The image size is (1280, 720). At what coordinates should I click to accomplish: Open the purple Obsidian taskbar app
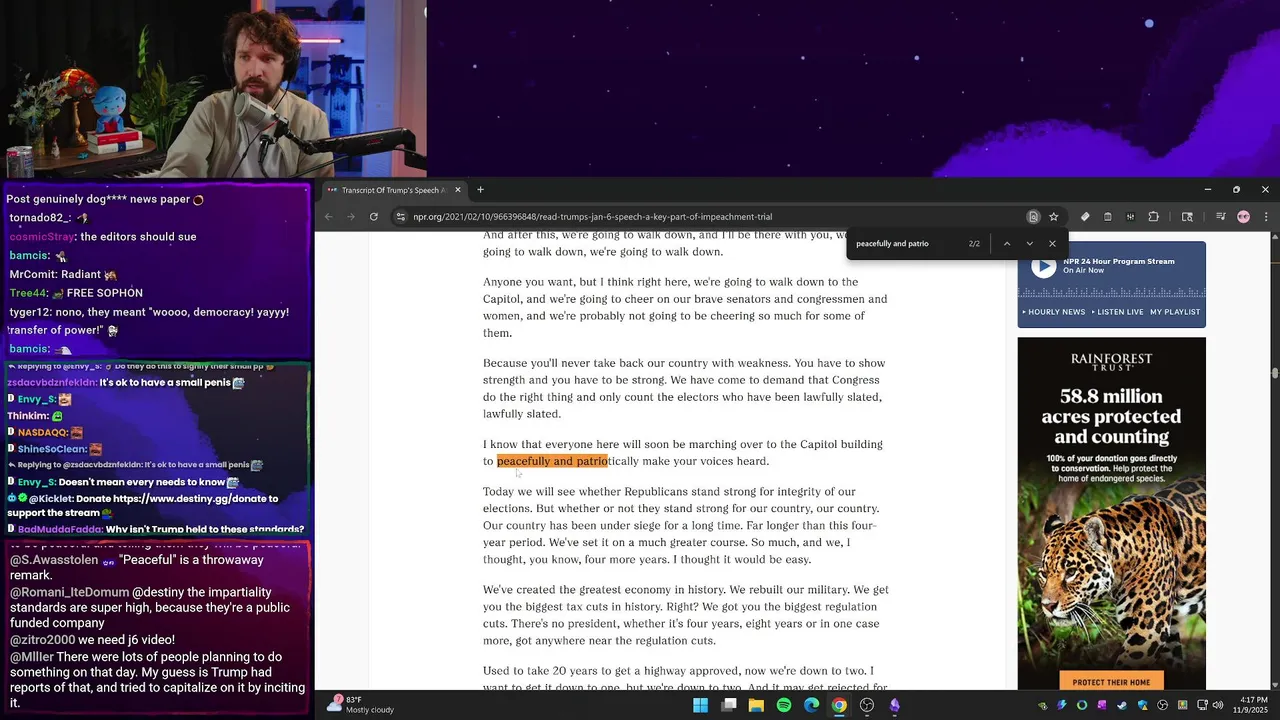(895, 705)
